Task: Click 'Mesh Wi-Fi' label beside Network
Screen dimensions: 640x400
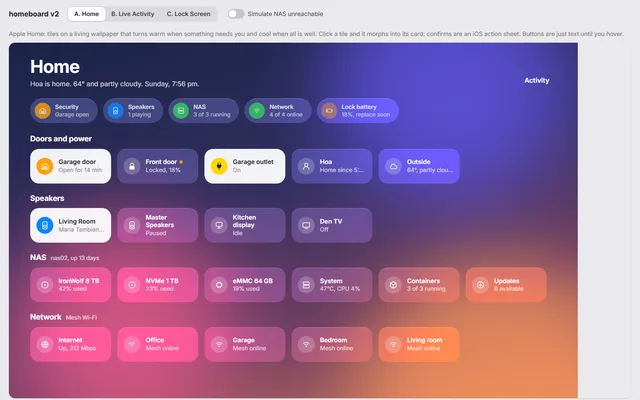Action: (x=81, y=318)
